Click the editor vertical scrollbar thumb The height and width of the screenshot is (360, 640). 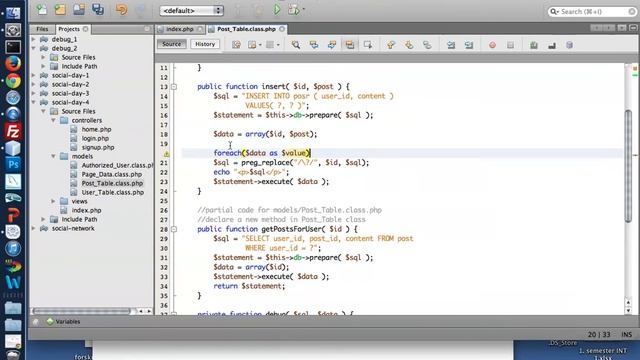[628, 166]
